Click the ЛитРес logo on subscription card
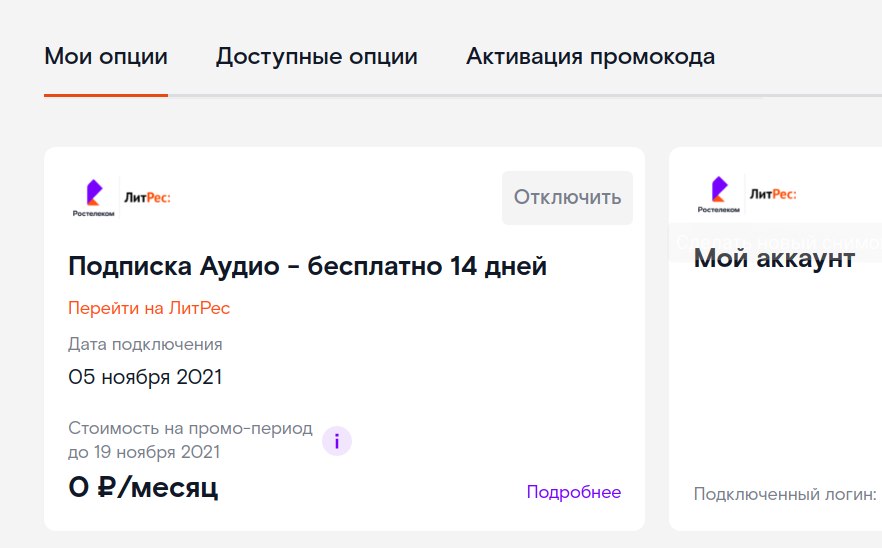The width and height of the screenshot is (882, 548). point(147,197)
